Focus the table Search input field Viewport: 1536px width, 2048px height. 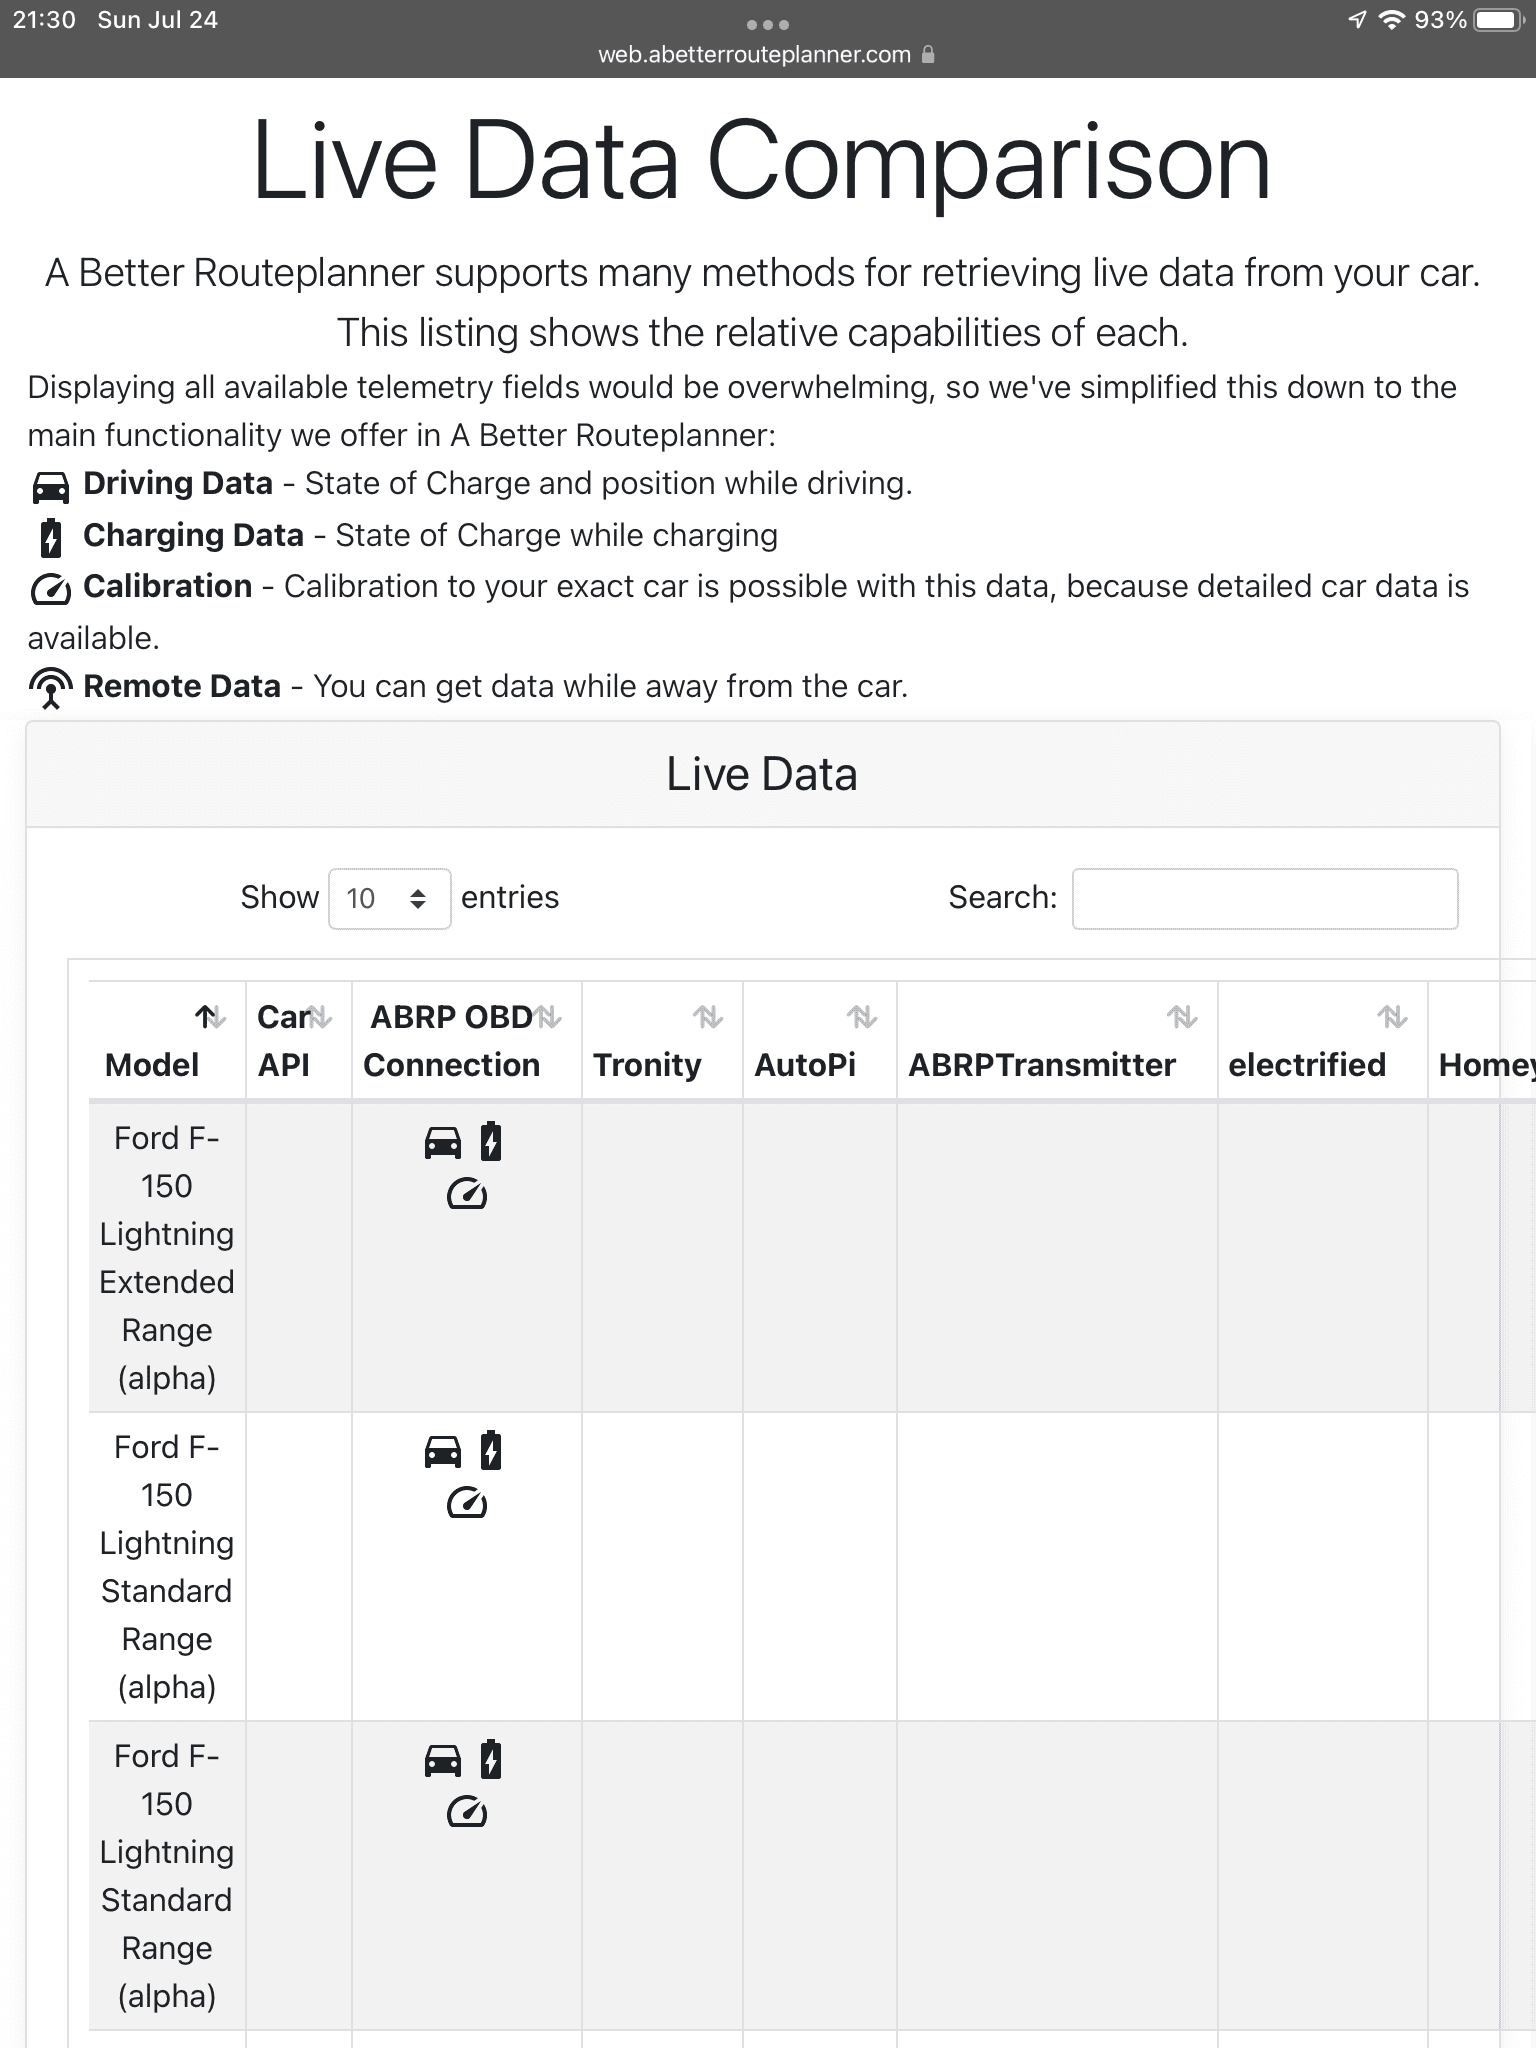[x=1264, y=898]
